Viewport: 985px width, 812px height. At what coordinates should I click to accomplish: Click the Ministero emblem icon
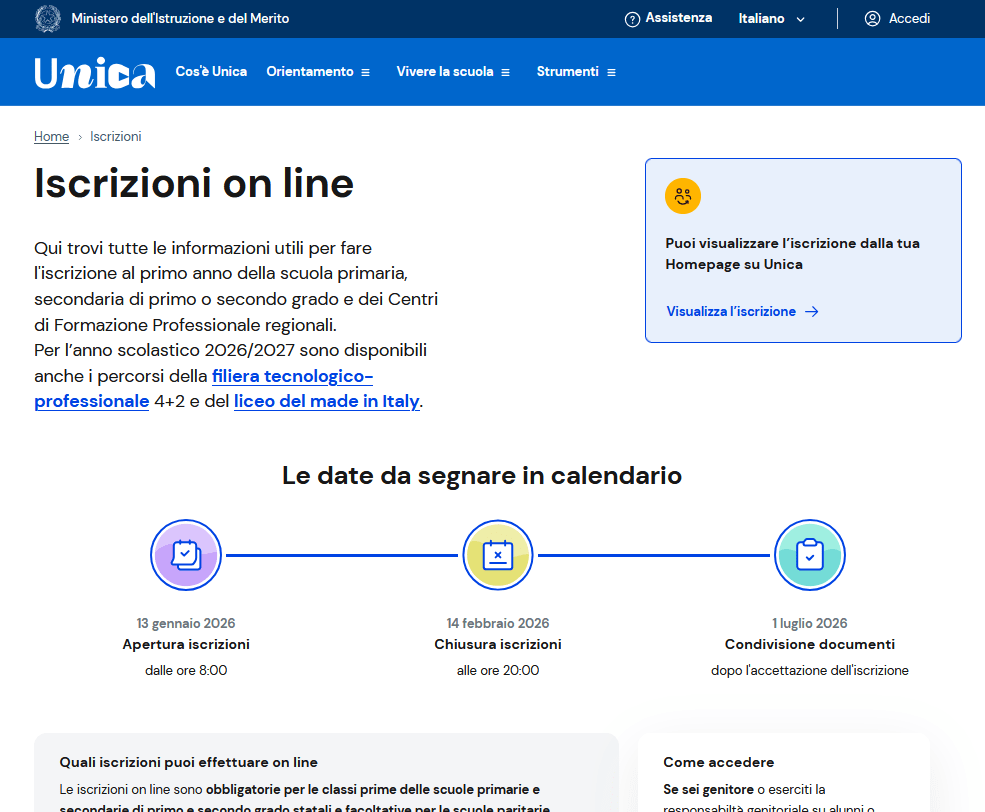coord(47,18)
